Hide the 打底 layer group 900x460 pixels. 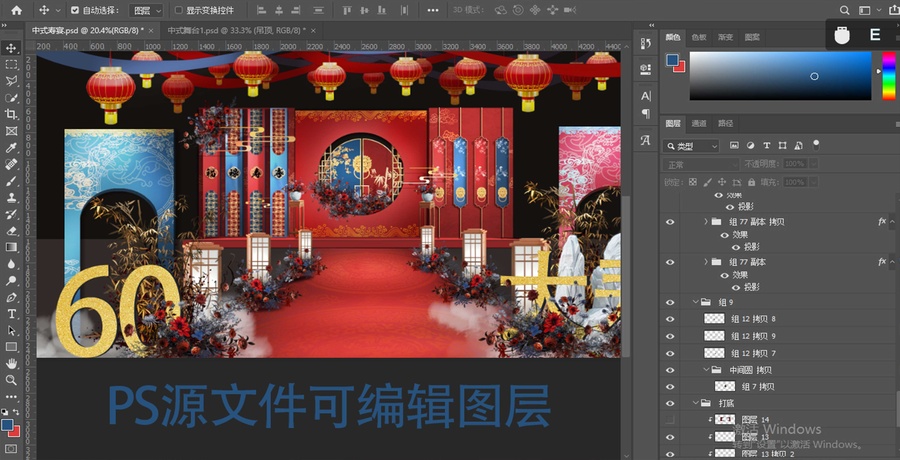click(669, 403)
